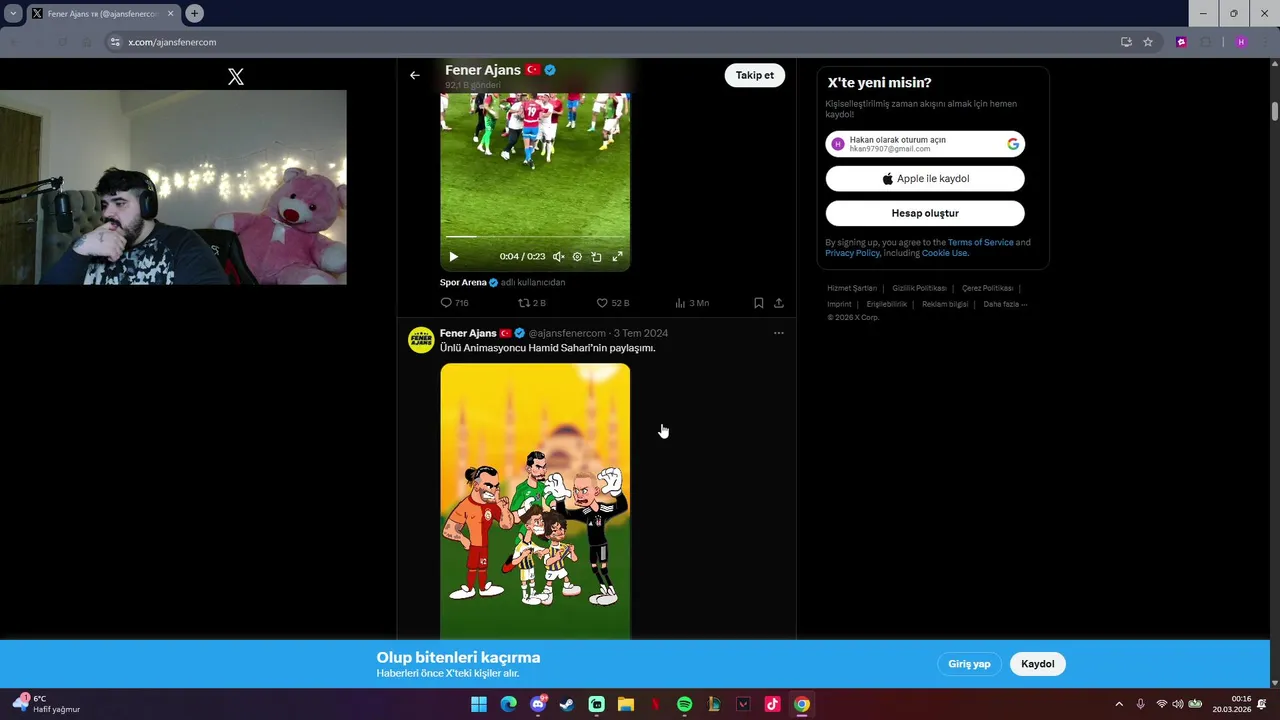Open Discord from taskbar
The height and width of the screenshot is (720, 1280).
[538, 704]
